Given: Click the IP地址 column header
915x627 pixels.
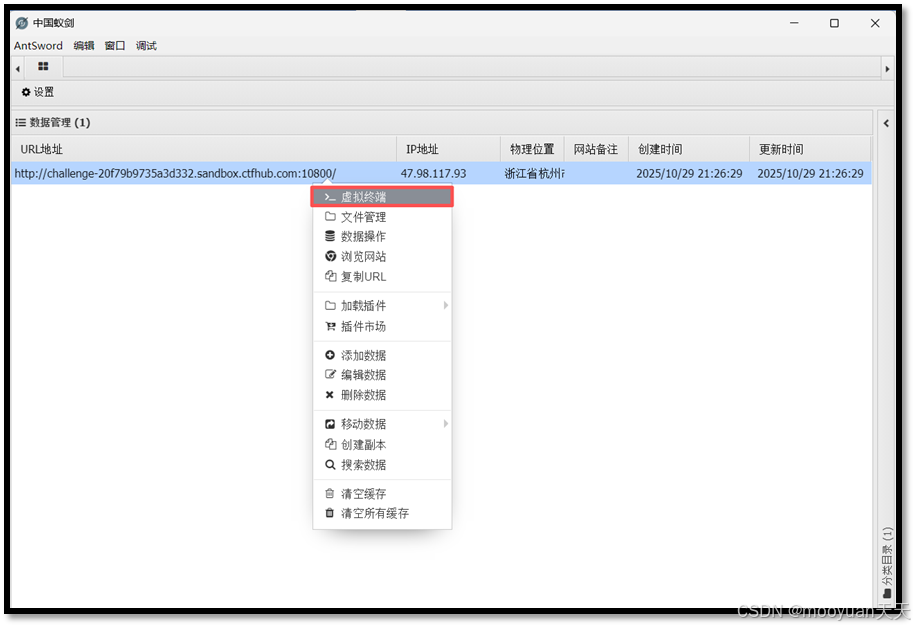Looking at the screenshot, I should pyautogui.click(x=449, y=149).
